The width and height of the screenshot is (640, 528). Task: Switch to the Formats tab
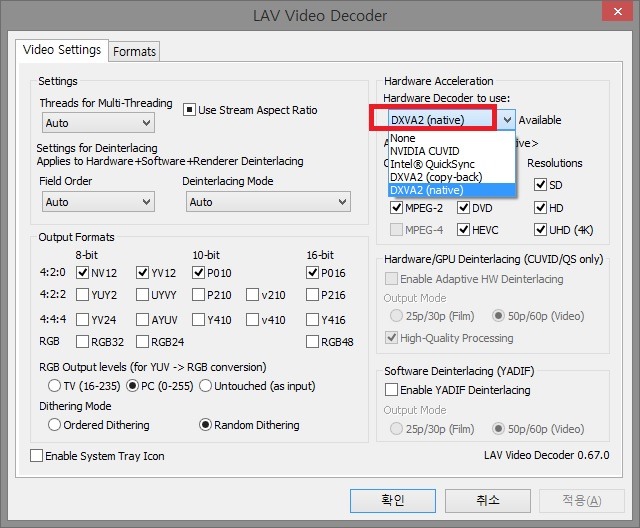(x=134, y=51)
